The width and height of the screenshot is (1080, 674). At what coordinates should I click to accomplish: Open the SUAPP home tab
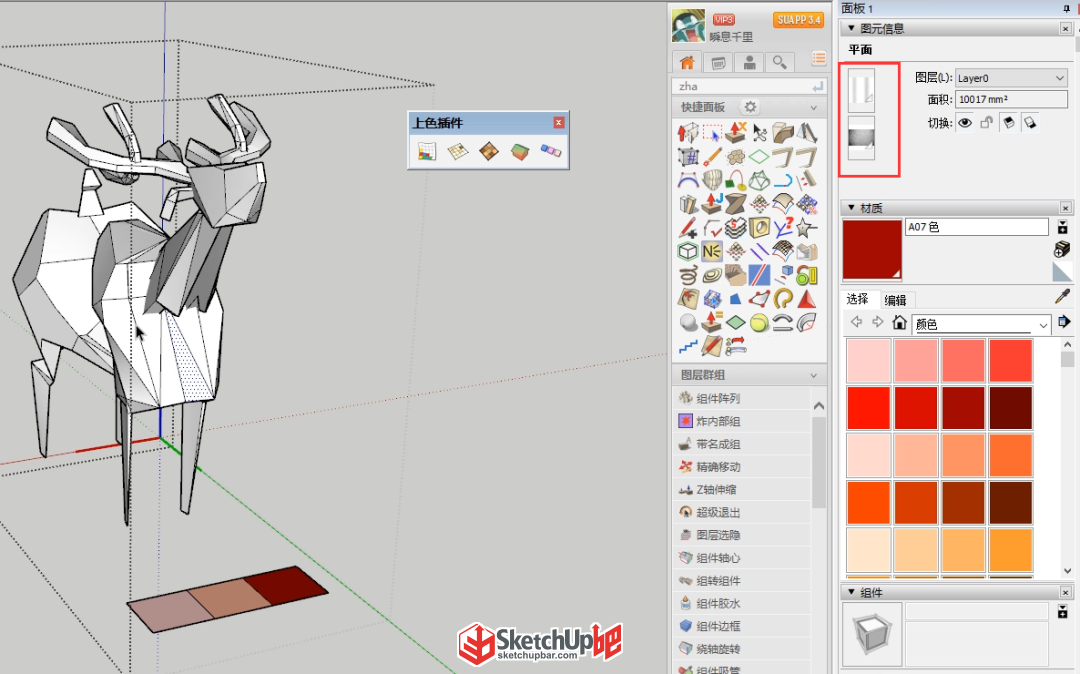687,63
